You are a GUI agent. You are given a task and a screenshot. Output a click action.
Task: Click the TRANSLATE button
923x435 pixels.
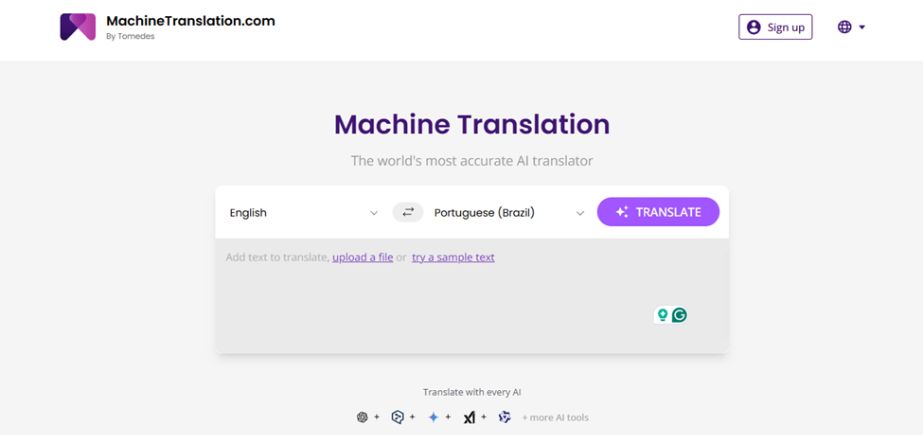click(658, 212)
